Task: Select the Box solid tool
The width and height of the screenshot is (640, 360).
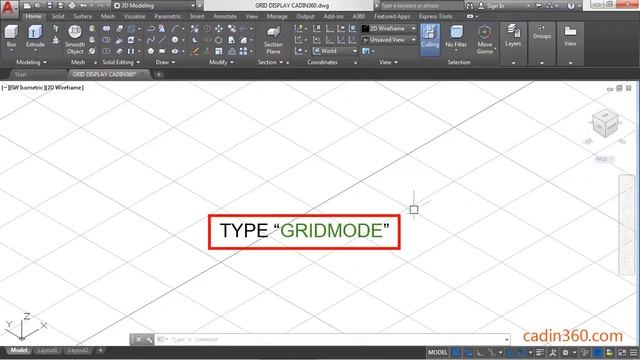Action: click(x=11, y=37)
